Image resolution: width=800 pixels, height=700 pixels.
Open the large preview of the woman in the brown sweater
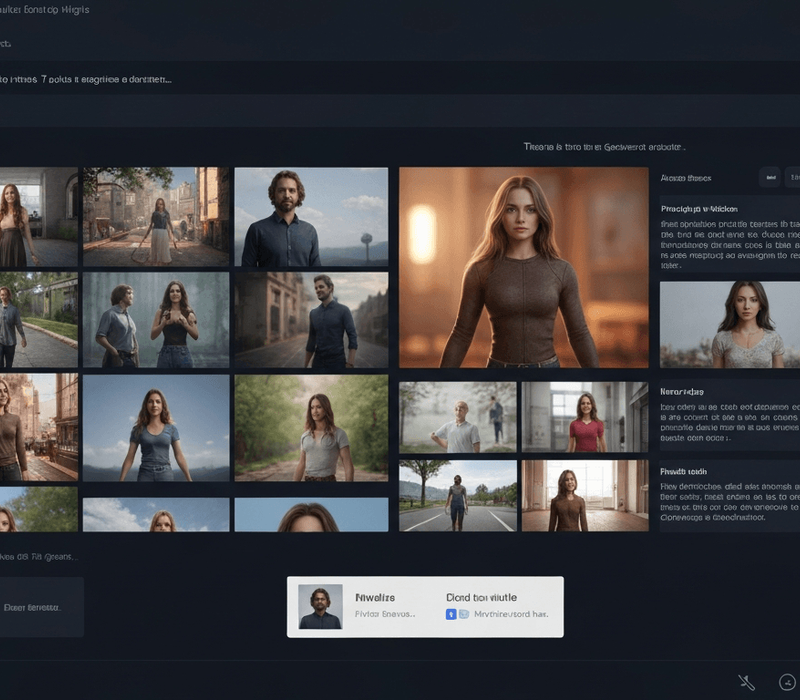click(524, 267)
